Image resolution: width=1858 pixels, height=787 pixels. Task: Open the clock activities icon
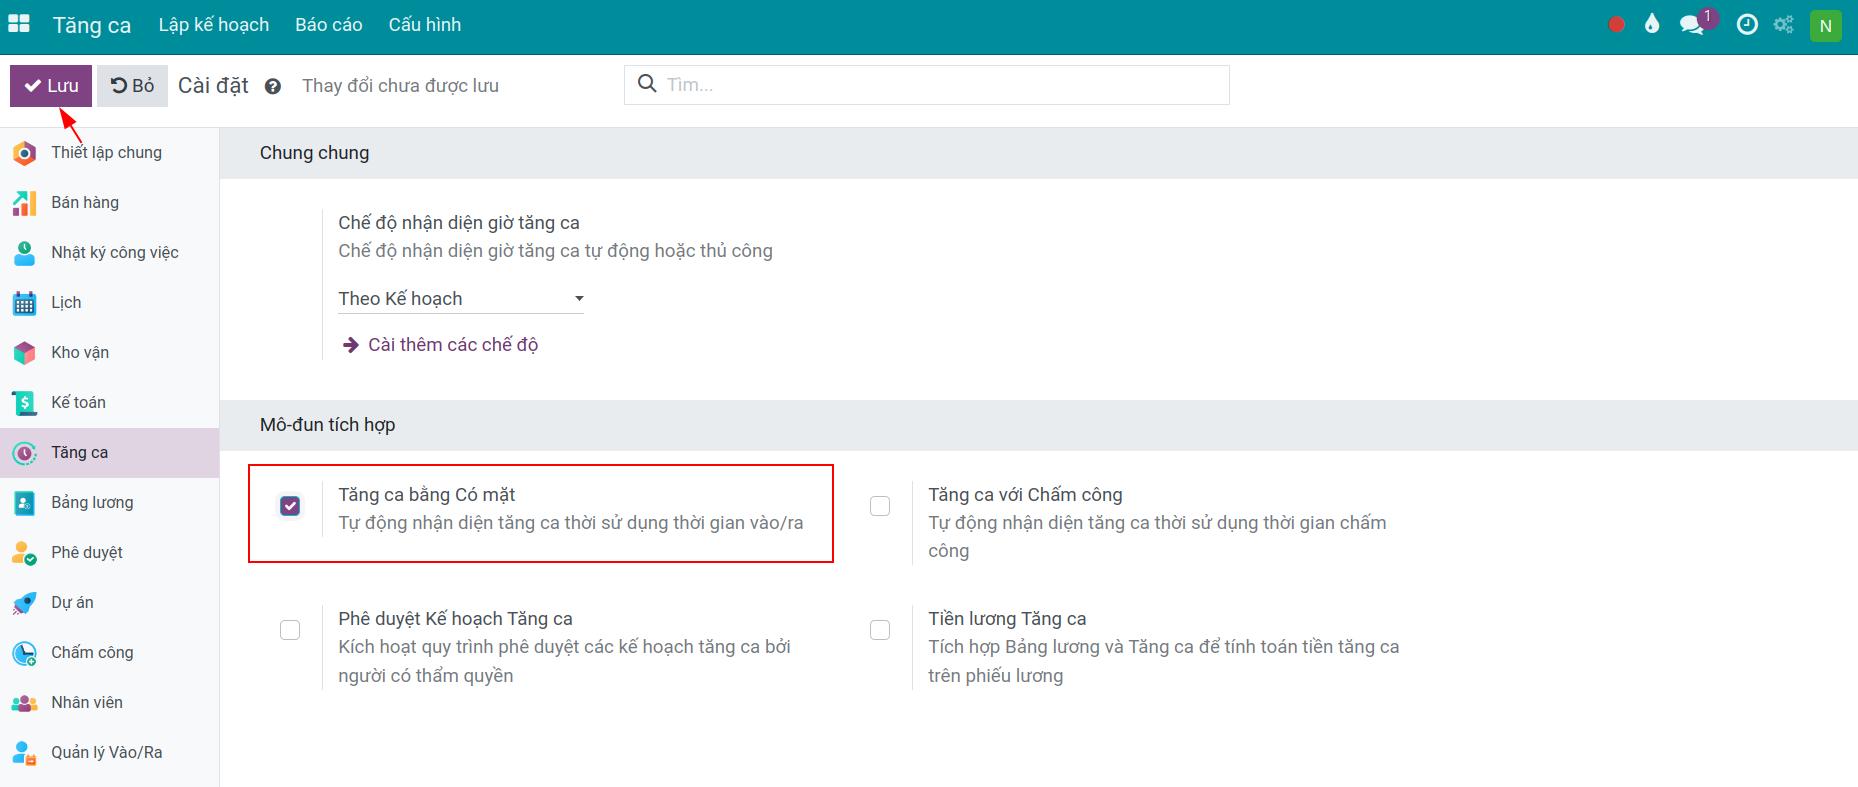pos(1747,25)
